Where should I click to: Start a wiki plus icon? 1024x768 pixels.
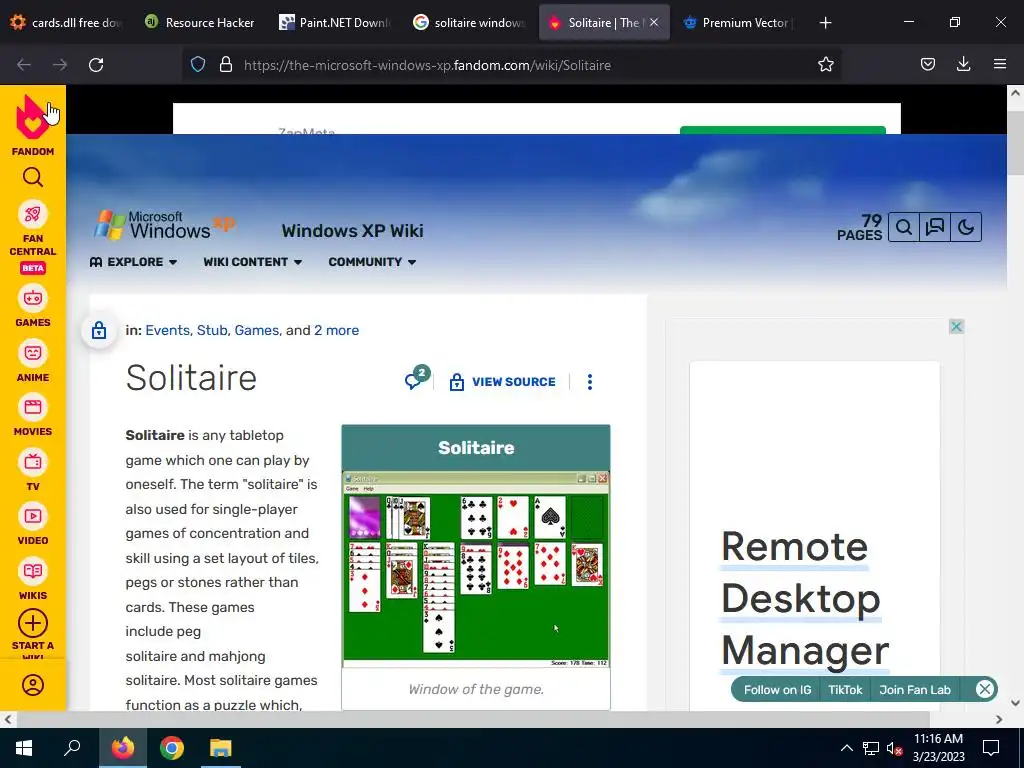[x=33, y=624]
